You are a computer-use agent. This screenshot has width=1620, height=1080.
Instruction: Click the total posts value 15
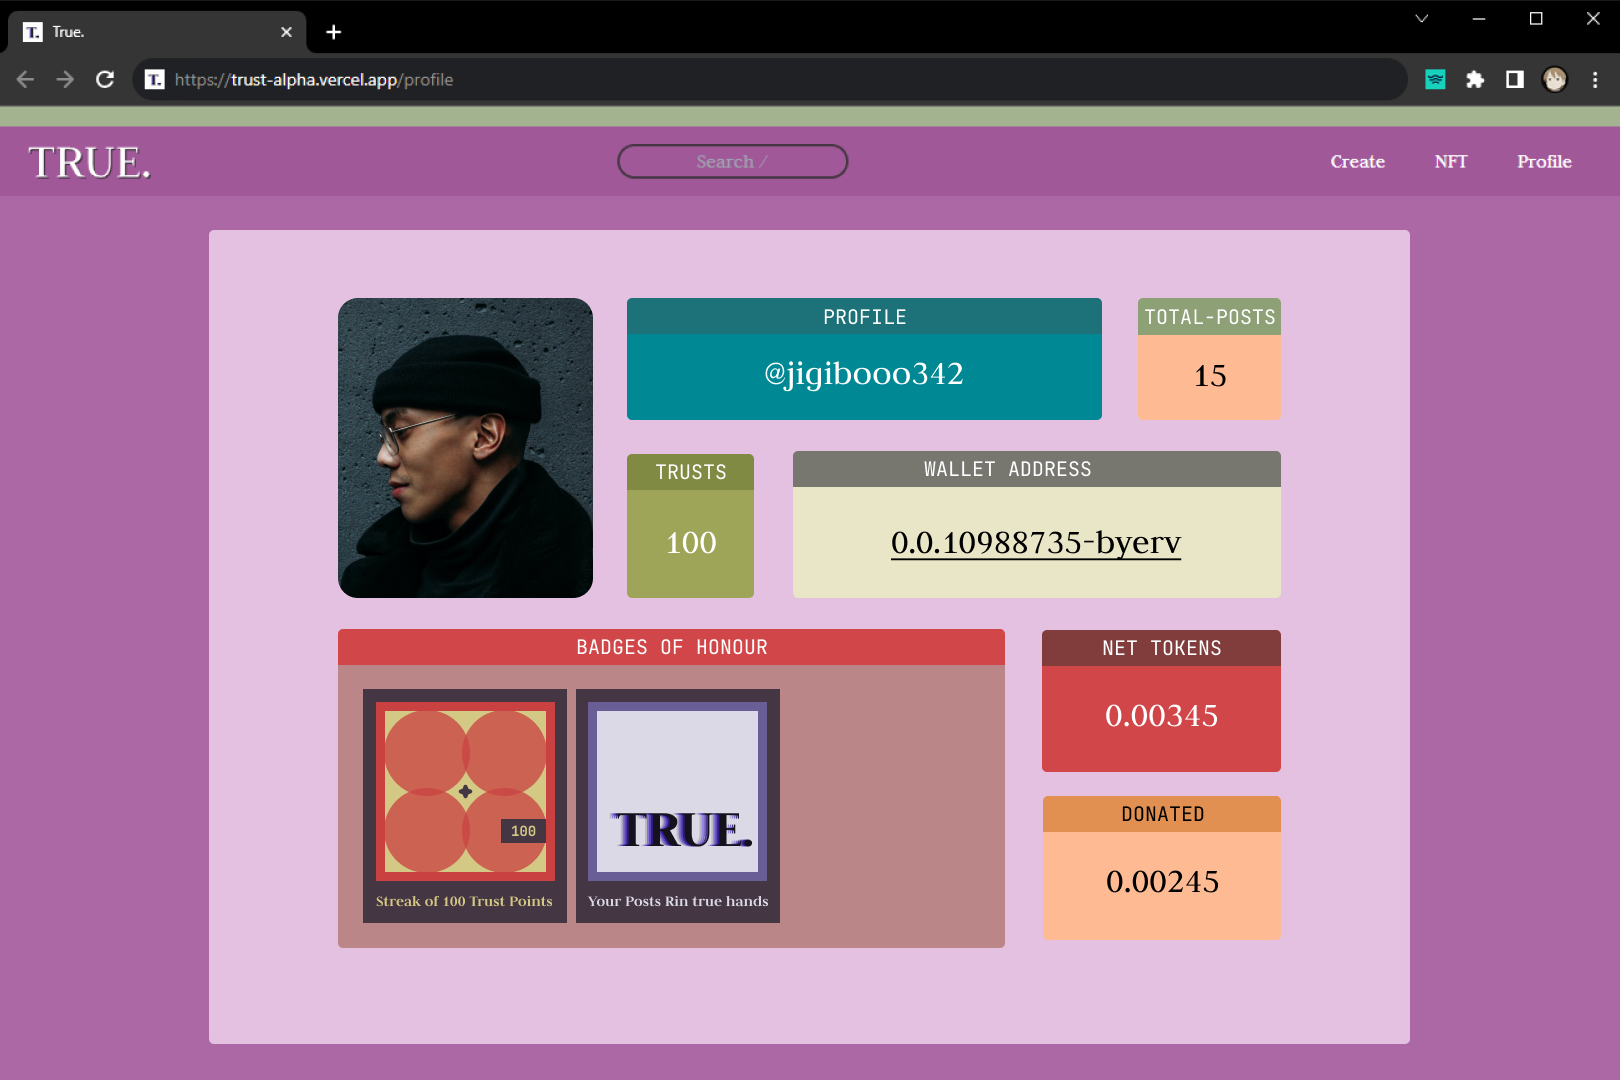tap(1210, 376)
